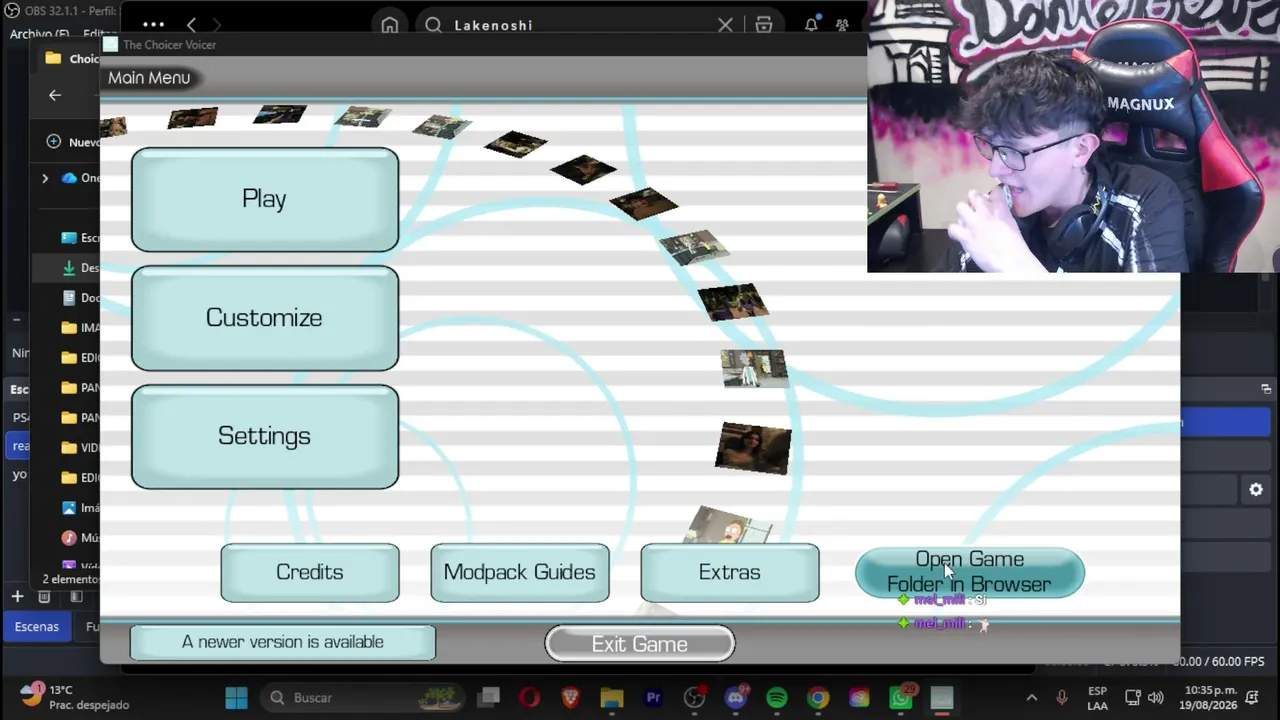Open the Extras menu

(x=730, y=572)
